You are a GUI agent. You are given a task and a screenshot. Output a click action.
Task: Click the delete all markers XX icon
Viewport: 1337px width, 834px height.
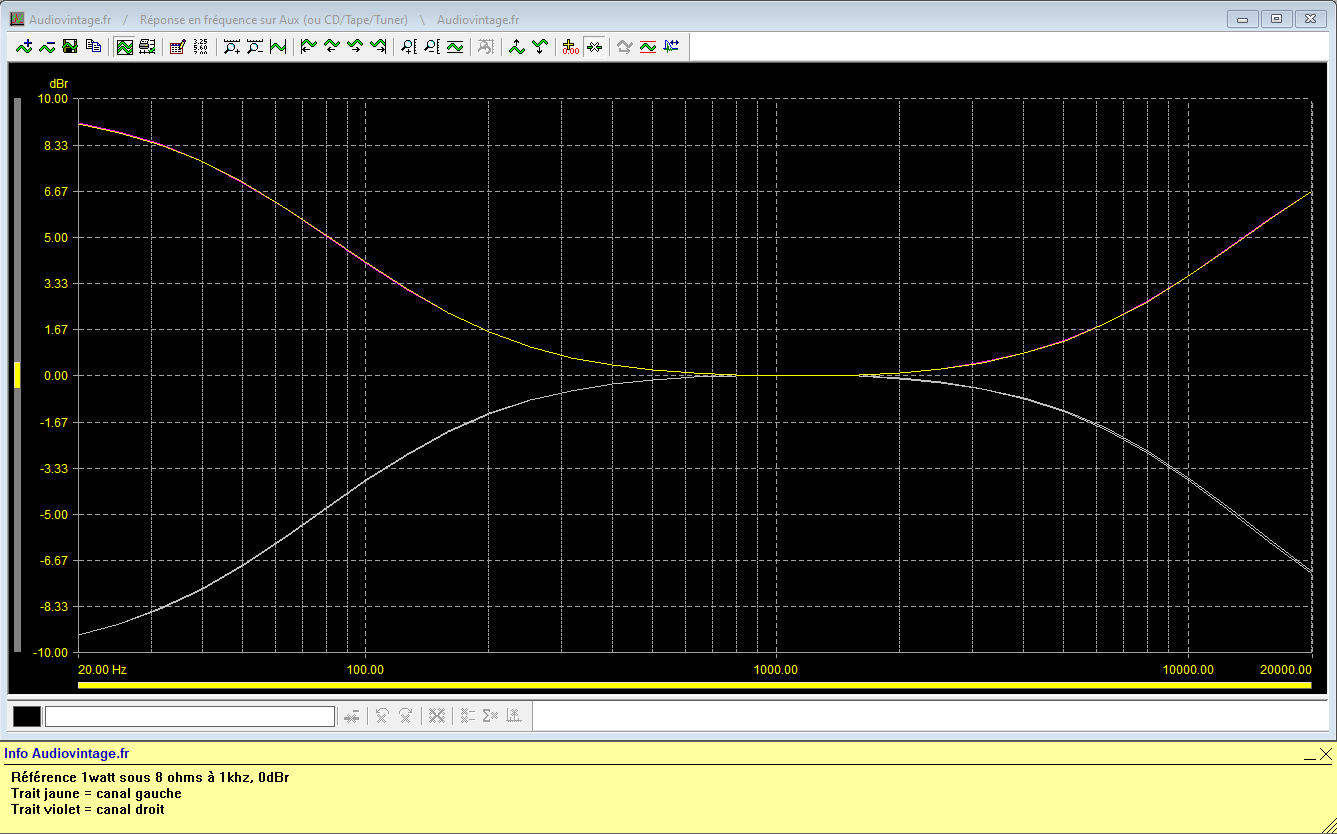click(436, 716)
